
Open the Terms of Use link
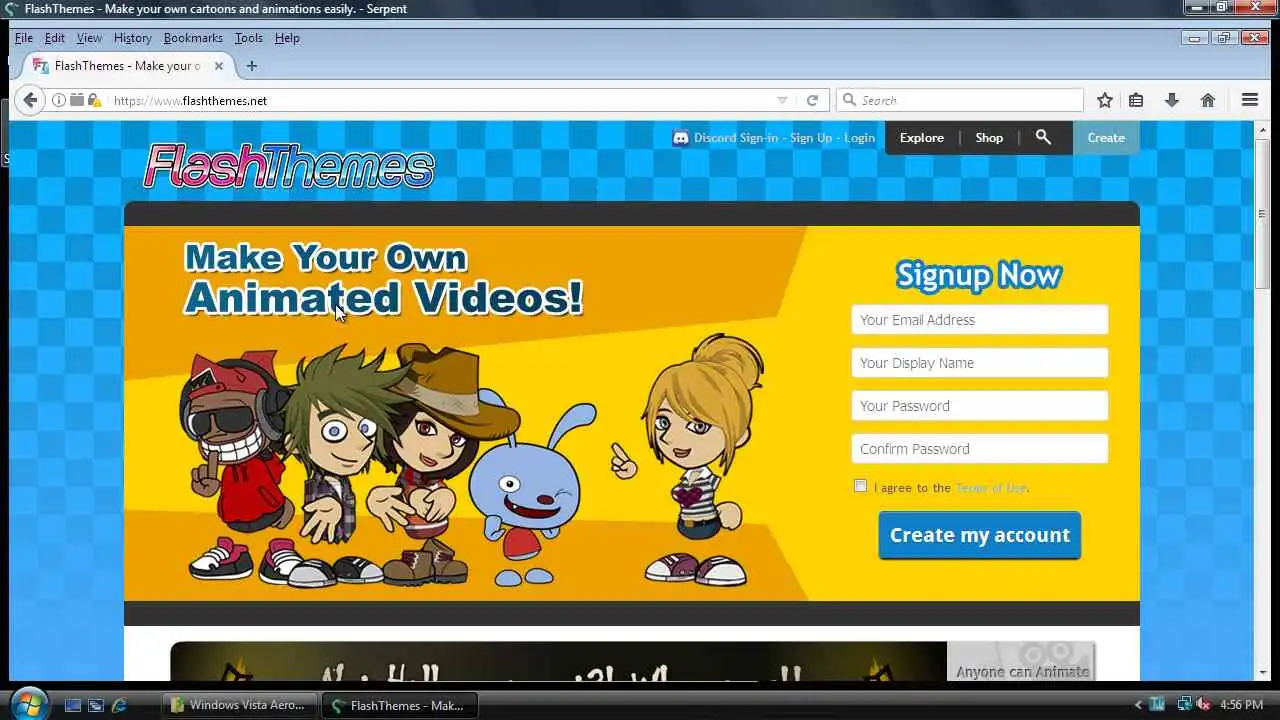coord(991,488)
